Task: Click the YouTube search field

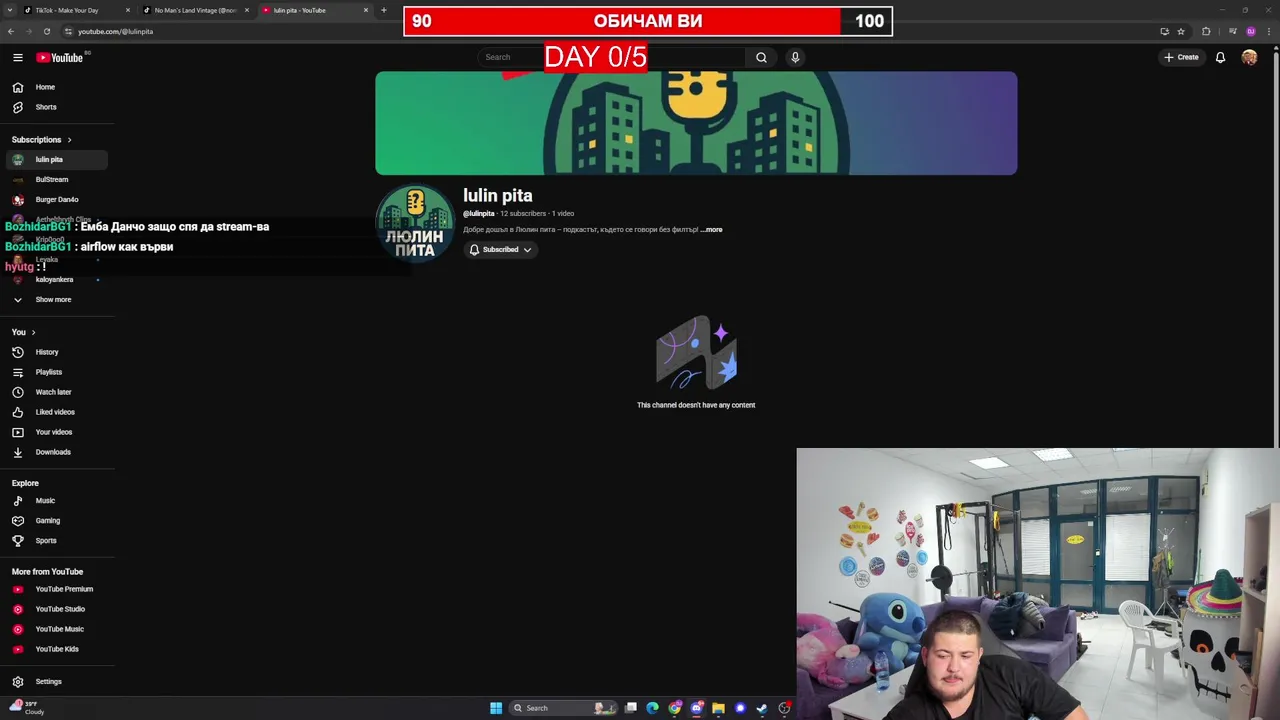Action: (612, 57)
